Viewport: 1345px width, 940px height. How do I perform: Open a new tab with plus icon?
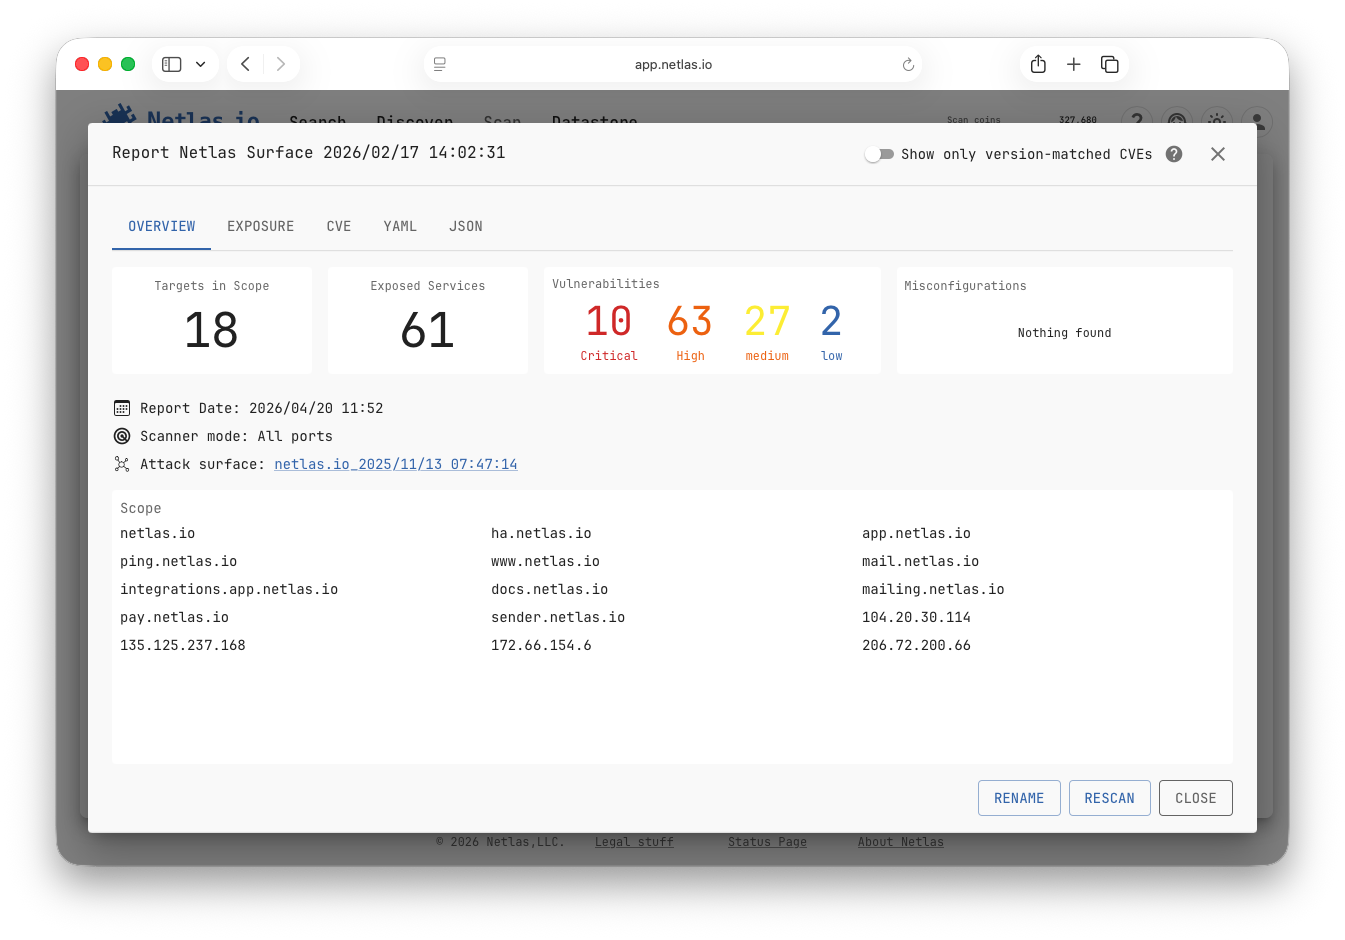click(x=1073, y=64)
